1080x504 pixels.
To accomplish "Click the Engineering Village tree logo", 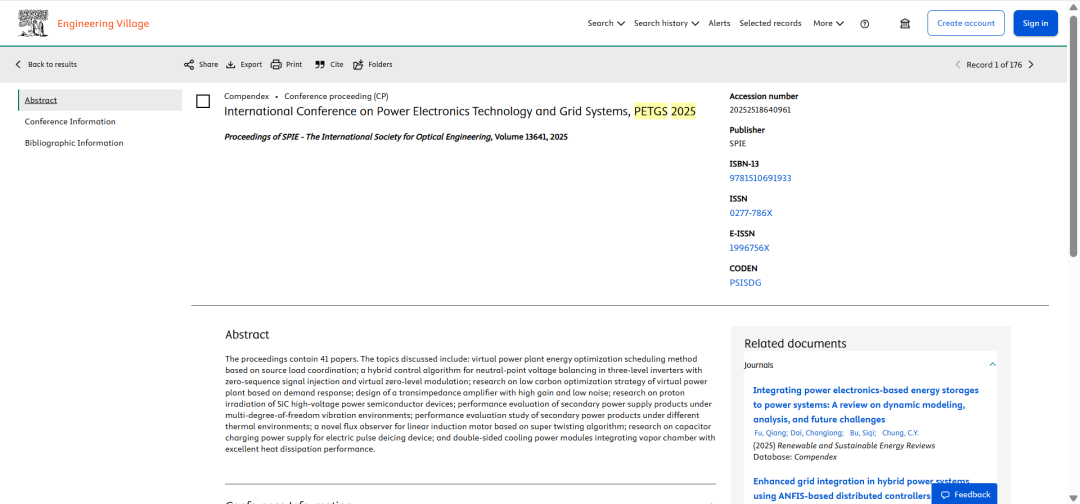I will tap(33, 23).
